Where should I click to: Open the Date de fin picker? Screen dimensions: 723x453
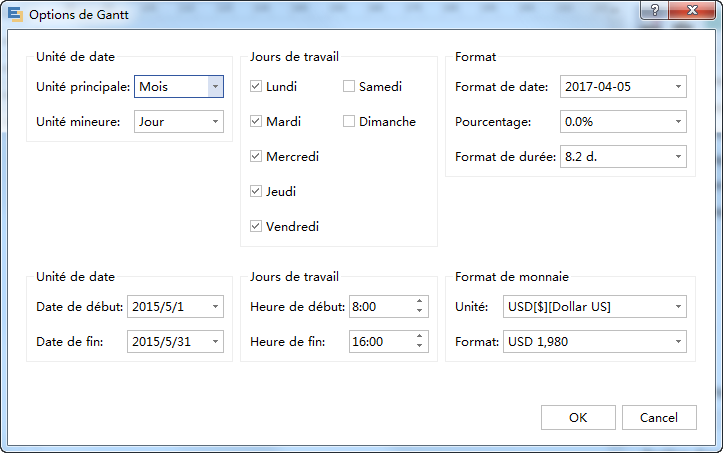click(x=216, y=342)
